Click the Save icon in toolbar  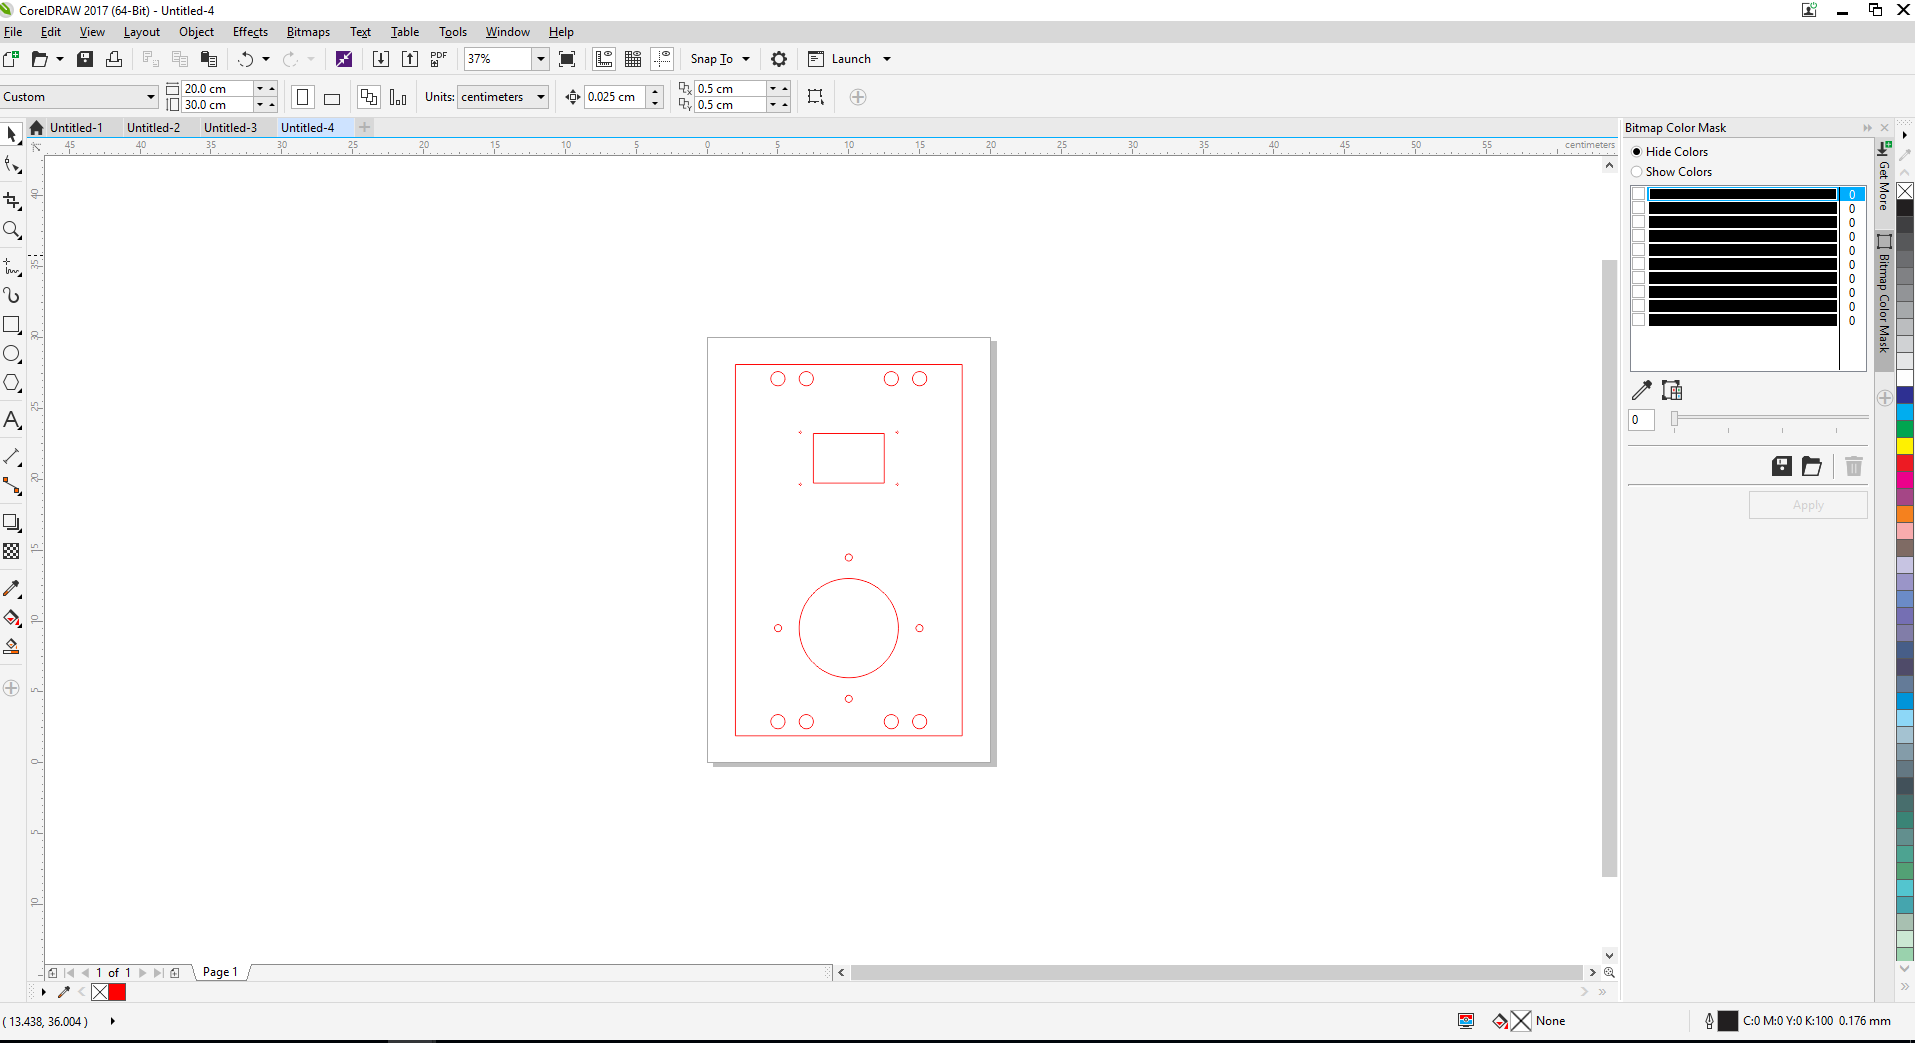click(85, 59)
